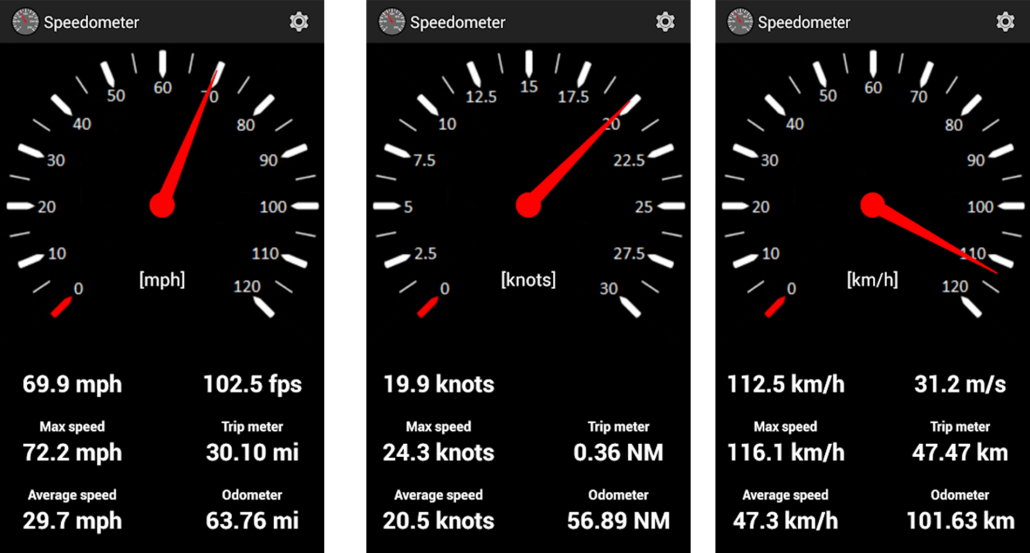Click the Speedometer title in km/h screen
The width and height of the screenshot is (1030, 553).
pyautogui.click(x=804, y=22)
